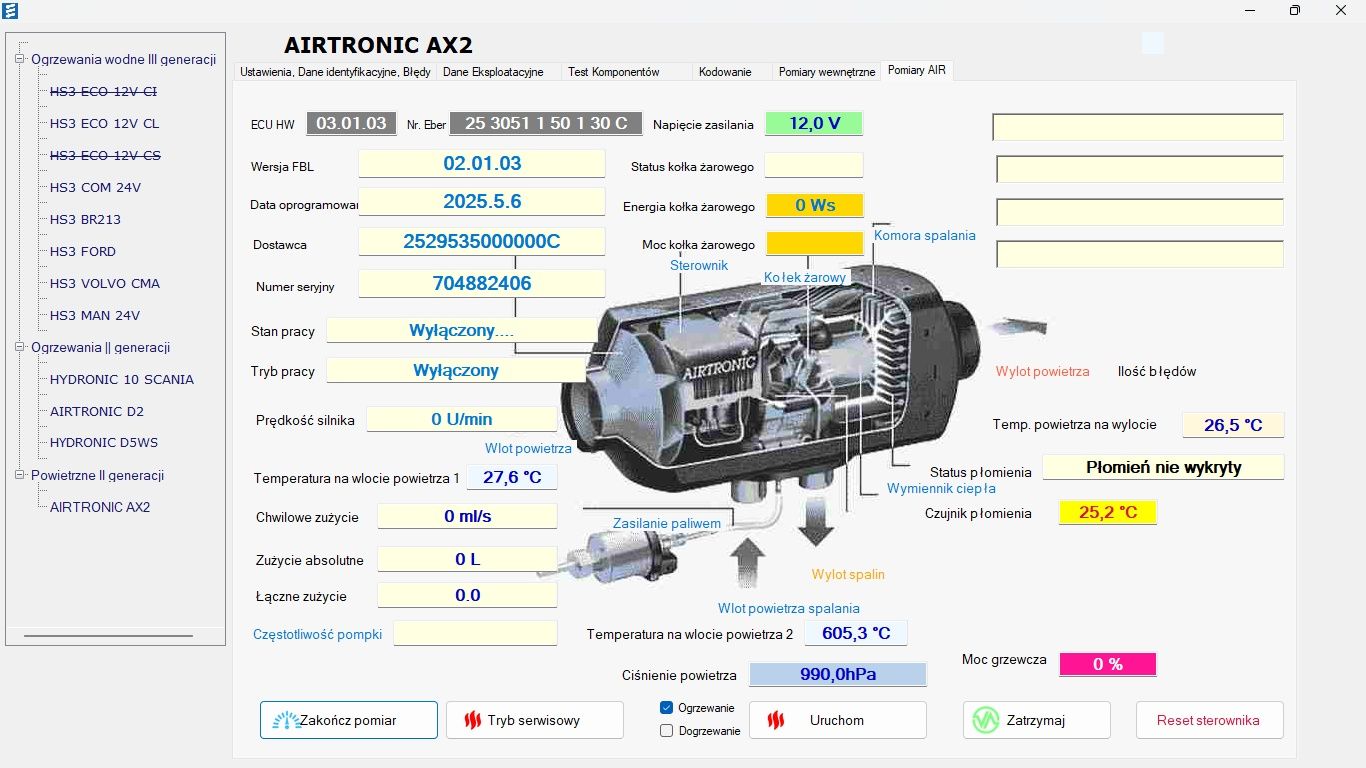Click the 605,3 °C inlet temperature 2 value
This screenshot has height=768, width=1366.
point(856,633)
